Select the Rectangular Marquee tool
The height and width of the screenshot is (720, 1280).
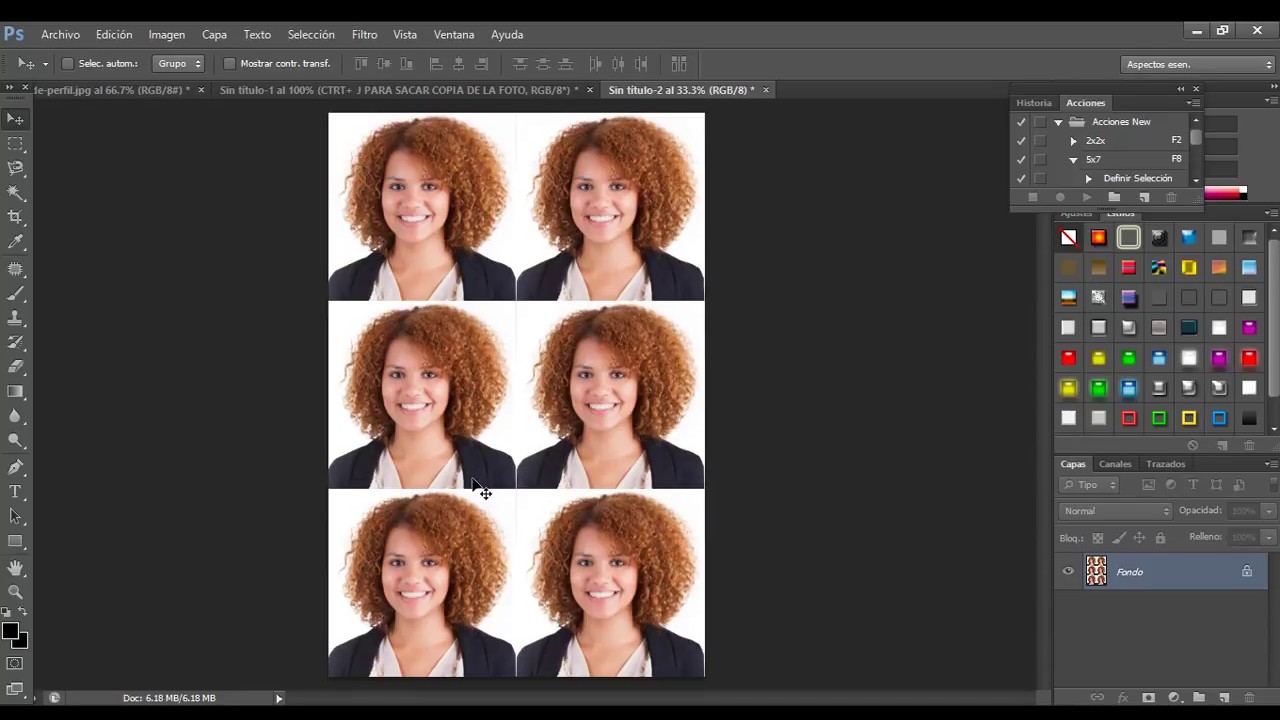click(x=15, y=144)
